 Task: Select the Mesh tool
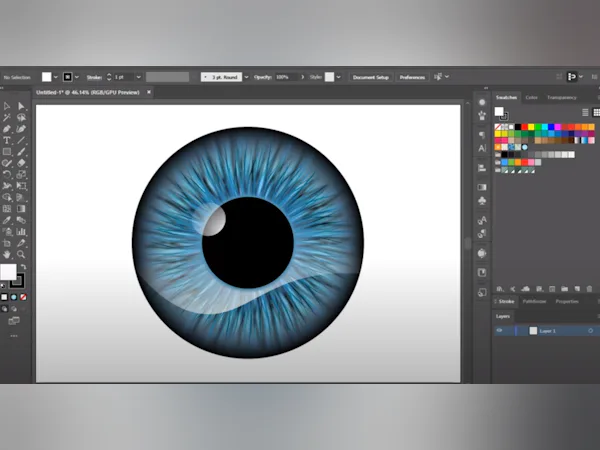(x=7, y=209)
